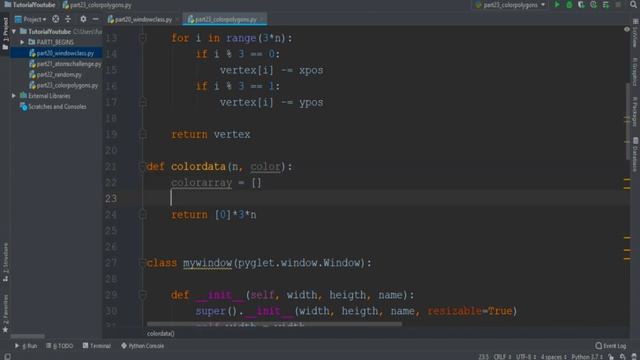Open the Run tool window

[x=26, y=346]
